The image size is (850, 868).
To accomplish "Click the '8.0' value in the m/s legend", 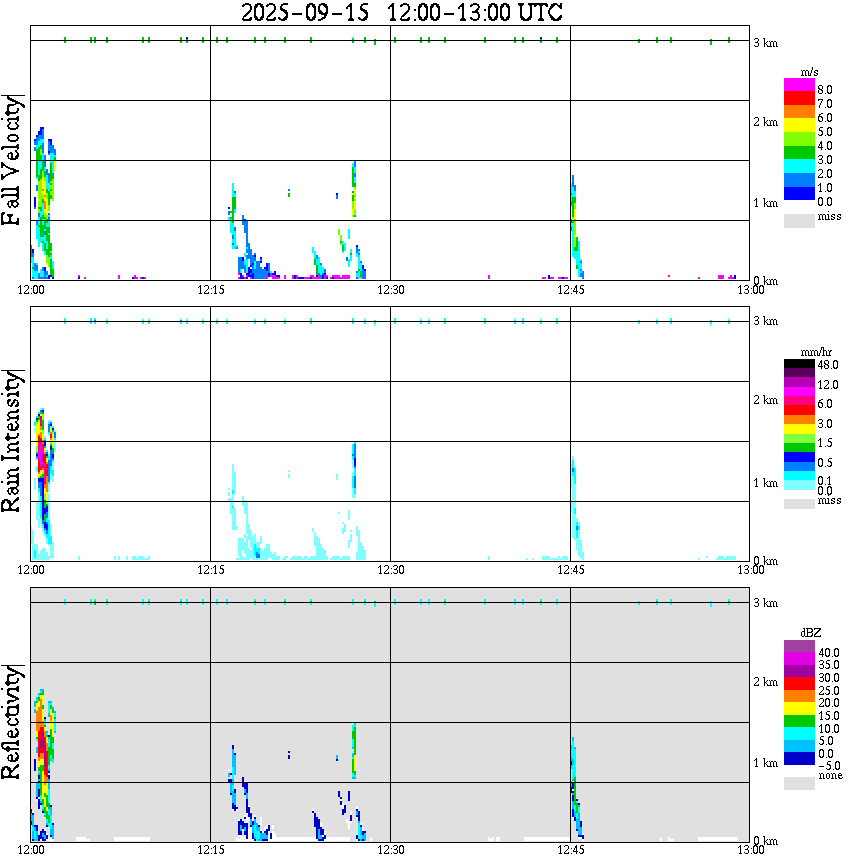I will 825,90.
